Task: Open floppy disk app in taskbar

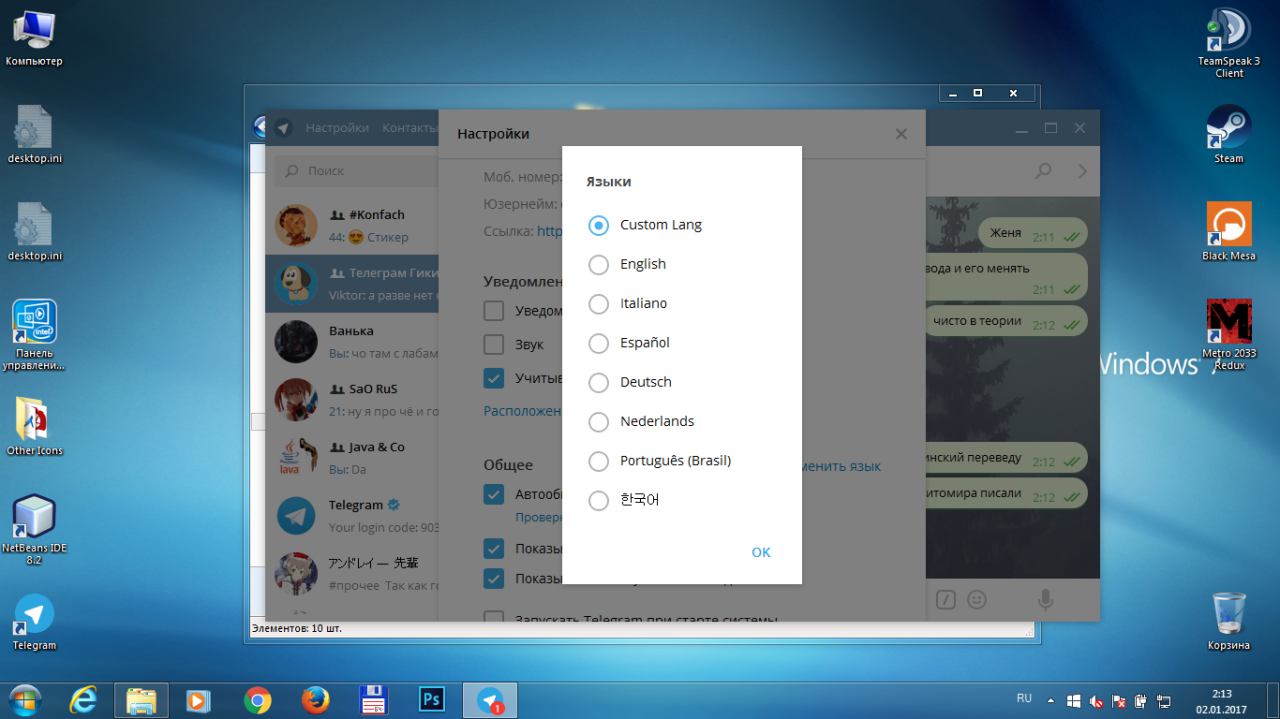Action: point(373,700)
